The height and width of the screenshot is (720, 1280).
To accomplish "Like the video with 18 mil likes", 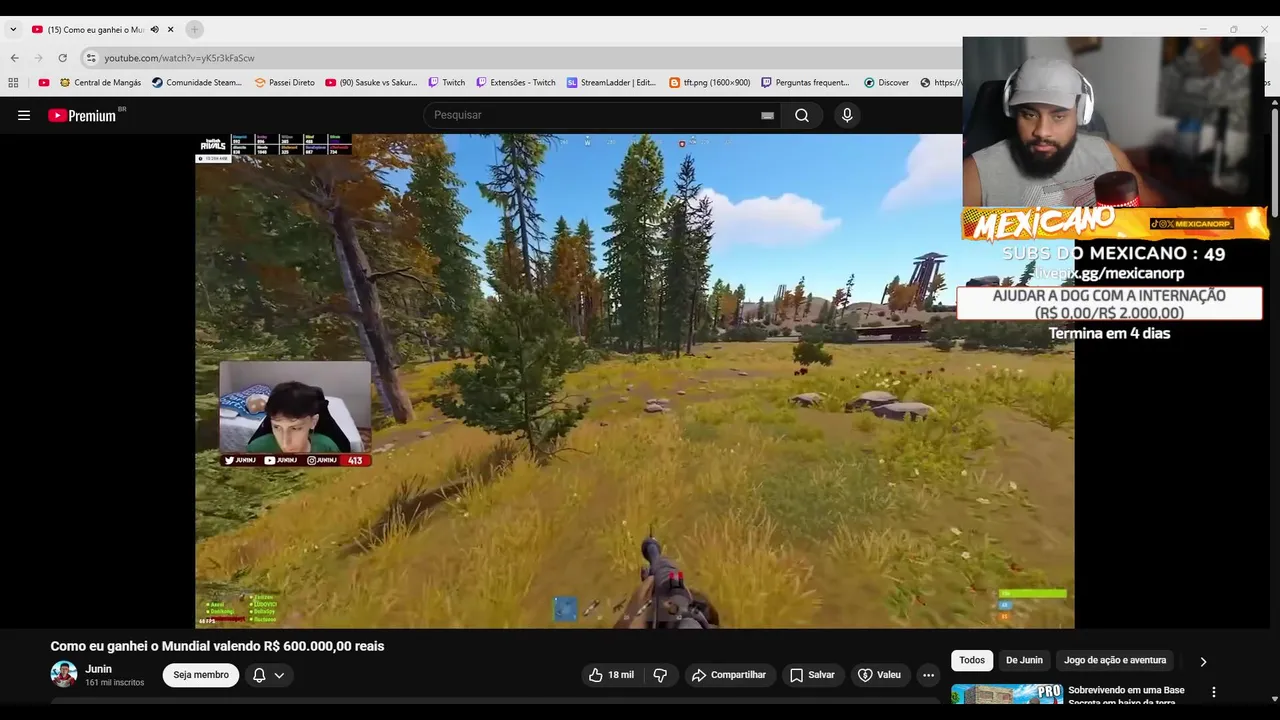I will click(x=611, y=675).
